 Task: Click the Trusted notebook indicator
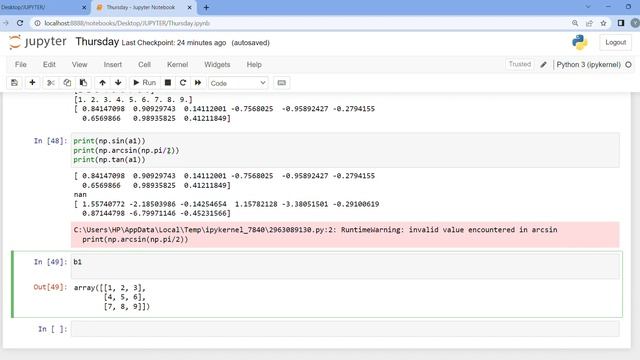coord(520,64)
